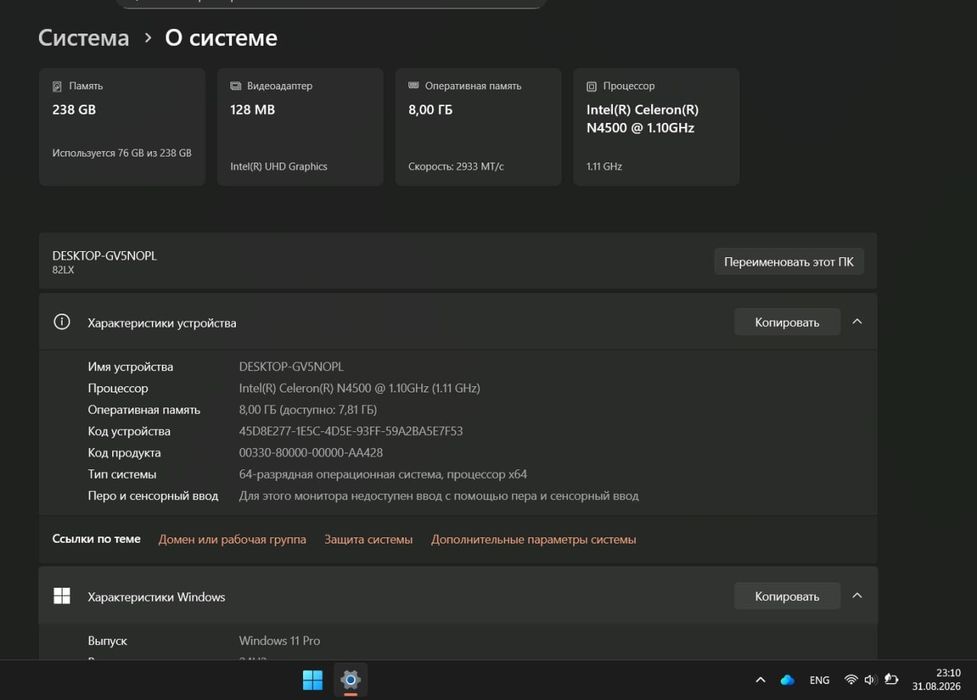Click Intel(R) UHD Graphics text
977x700 pixels.
(279, 166)
